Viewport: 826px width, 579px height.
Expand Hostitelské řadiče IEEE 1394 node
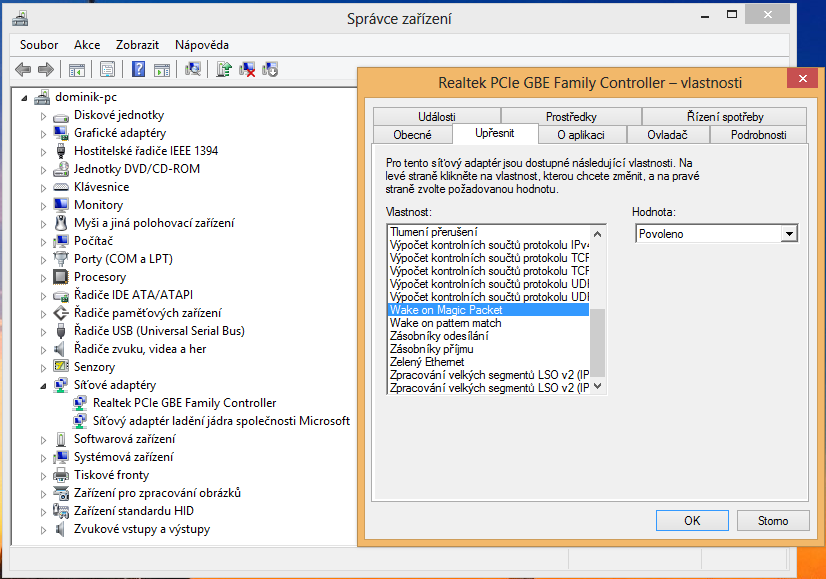click(43, 152)
